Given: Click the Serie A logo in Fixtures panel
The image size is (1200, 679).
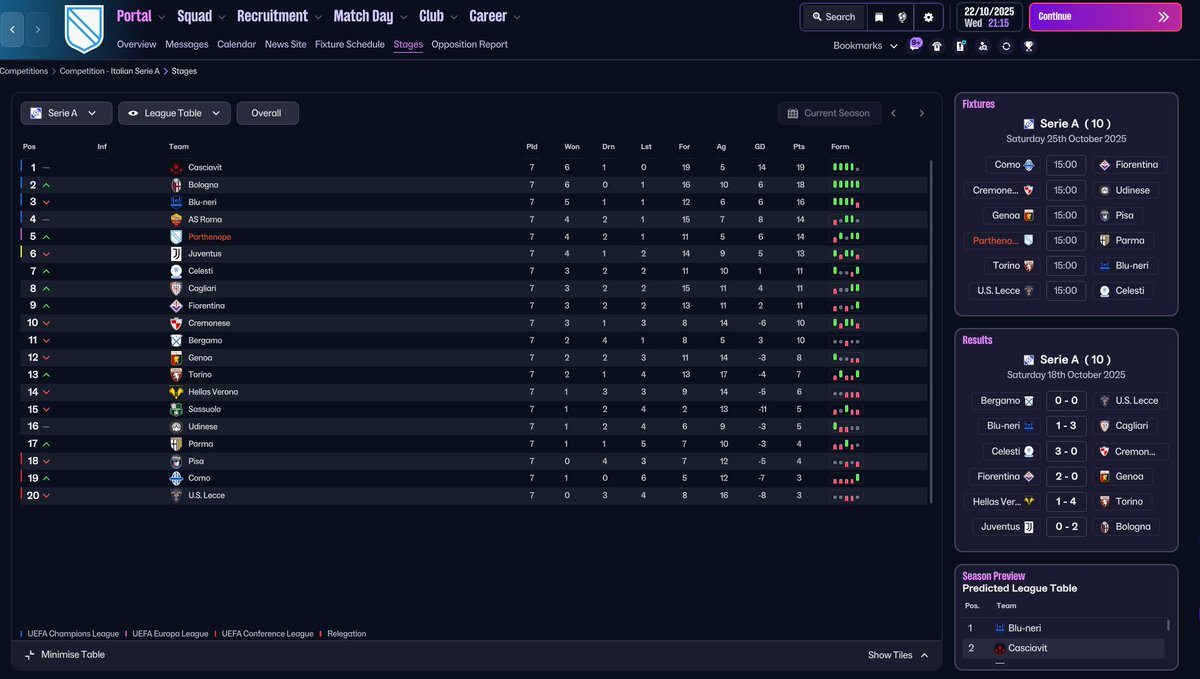Looking at the screenshot, I should (1028, 124).
